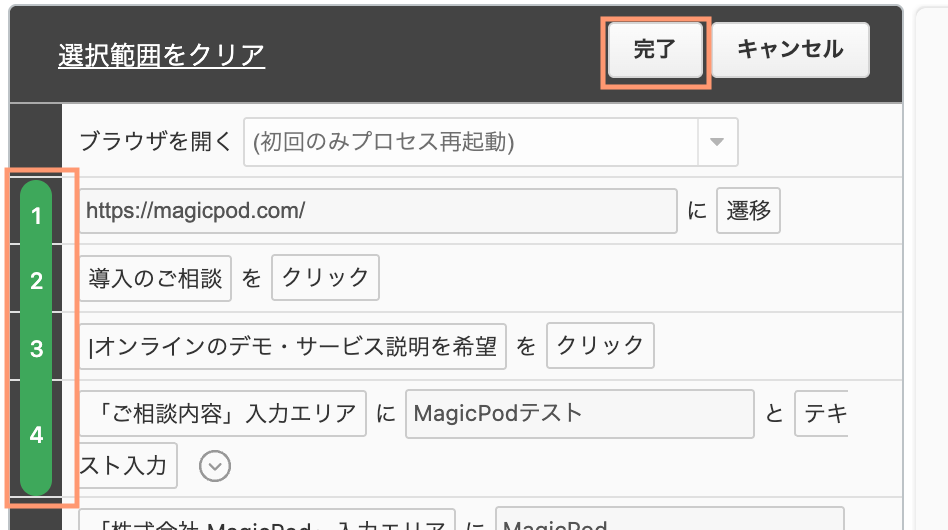Select the オンラインのデモ・サービス説明を希望 element
This screenshot has width=948, height=530.
(x=293, y=346)
